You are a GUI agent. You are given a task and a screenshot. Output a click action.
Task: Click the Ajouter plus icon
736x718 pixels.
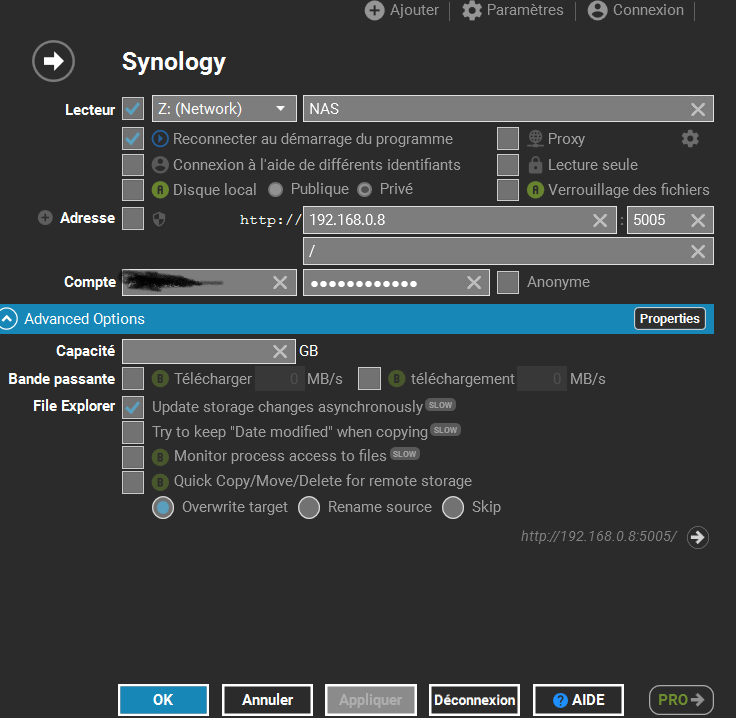click(374, 10)
